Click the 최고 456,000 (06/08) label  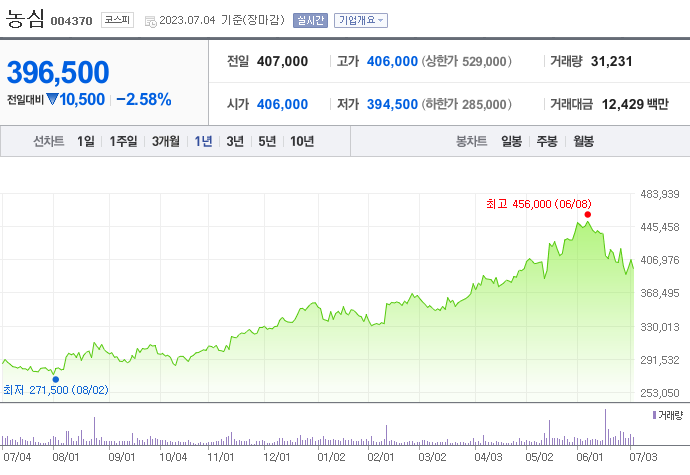pyautogui.click(x=539, y=204)
